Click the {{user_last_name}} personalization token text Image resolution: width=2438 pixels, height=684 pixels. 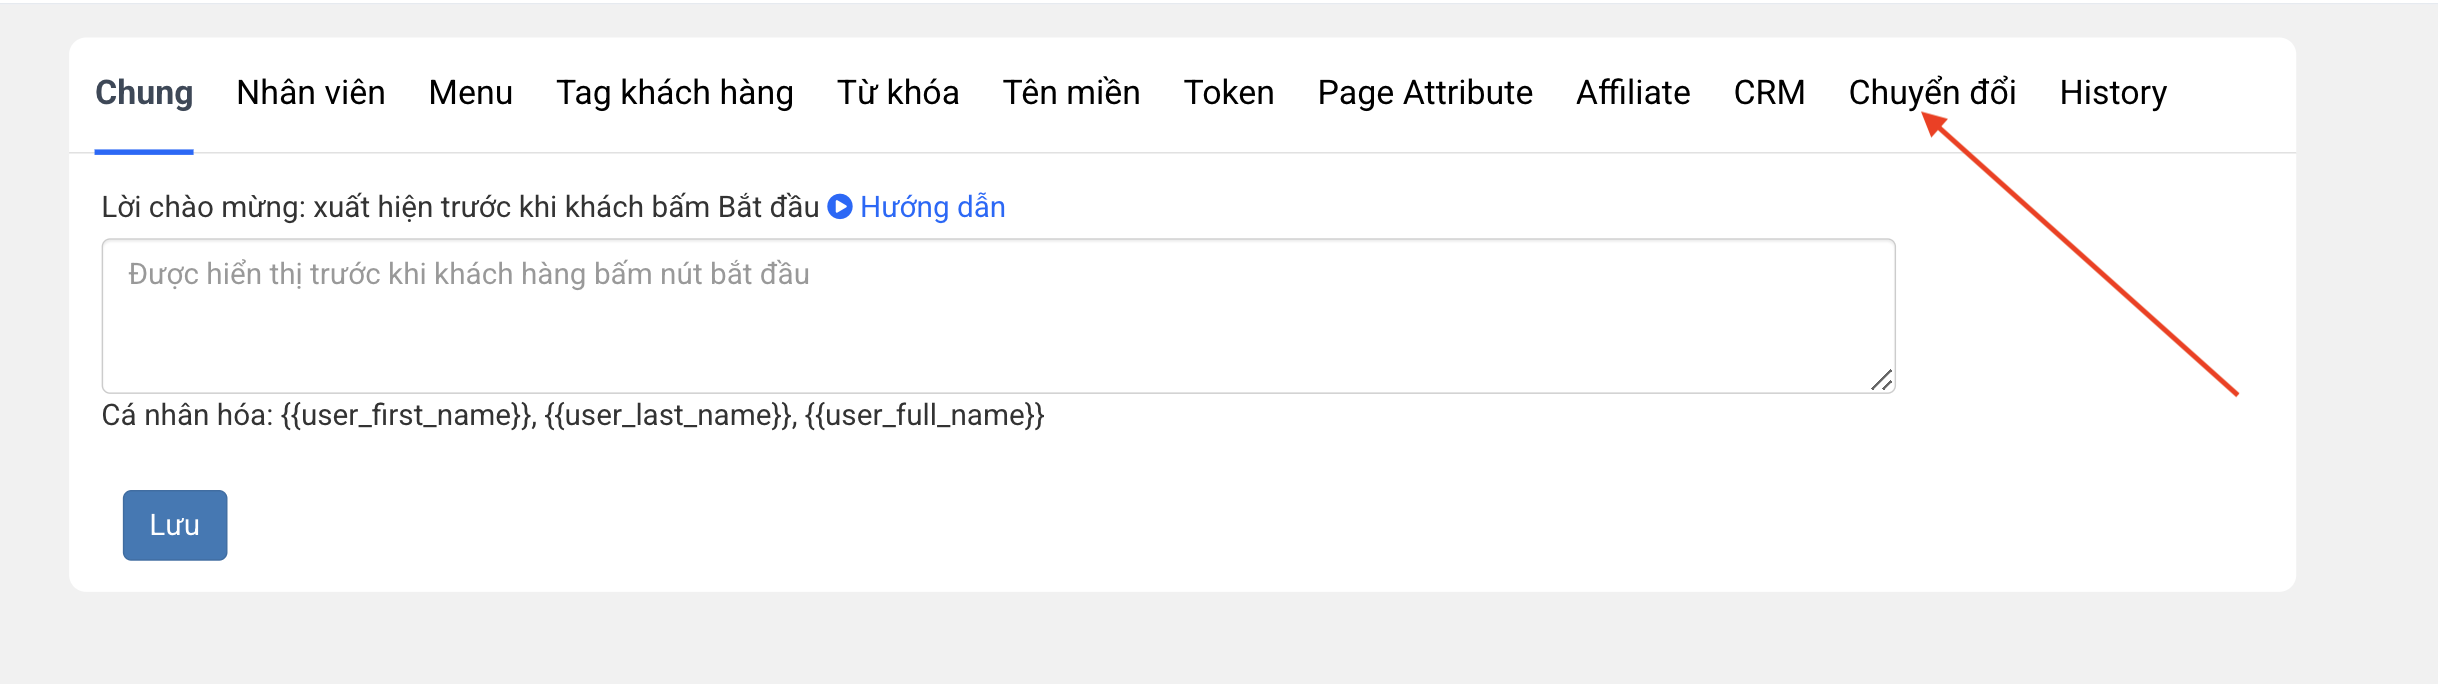pyautogui.click(x=669, y=415)
